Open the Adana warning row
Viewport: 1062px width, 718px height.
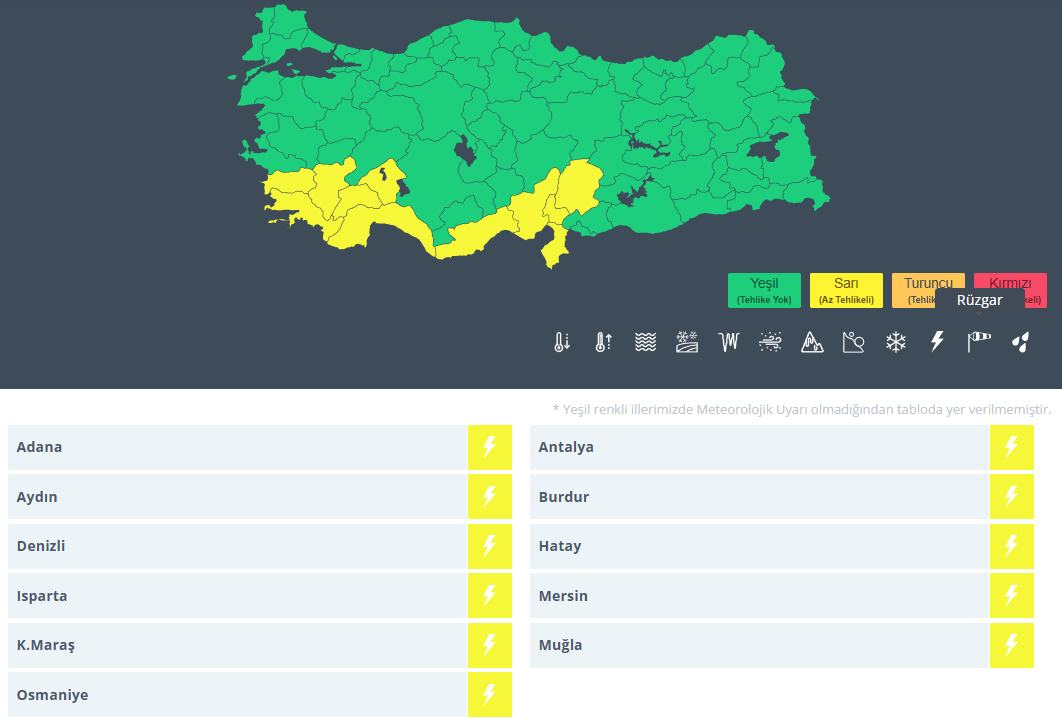tap(238, 447)
